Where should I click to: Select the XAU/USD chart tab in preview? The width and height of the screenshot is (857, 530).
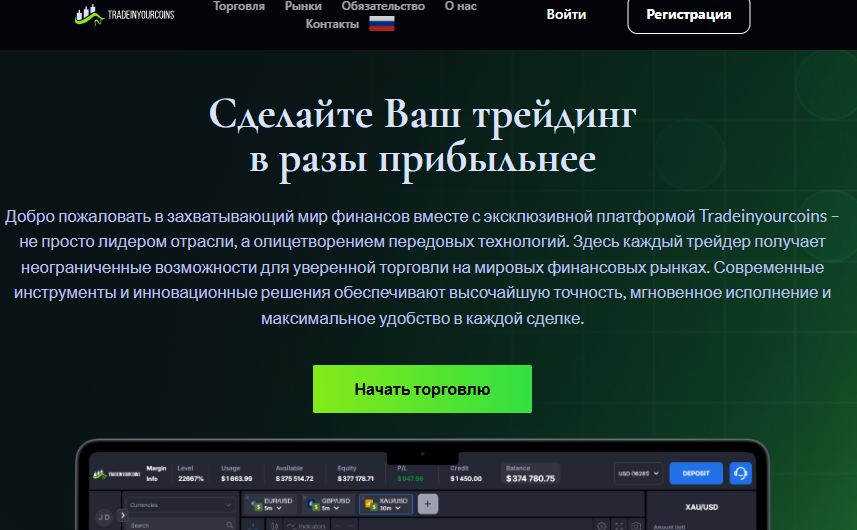point(386,504)
